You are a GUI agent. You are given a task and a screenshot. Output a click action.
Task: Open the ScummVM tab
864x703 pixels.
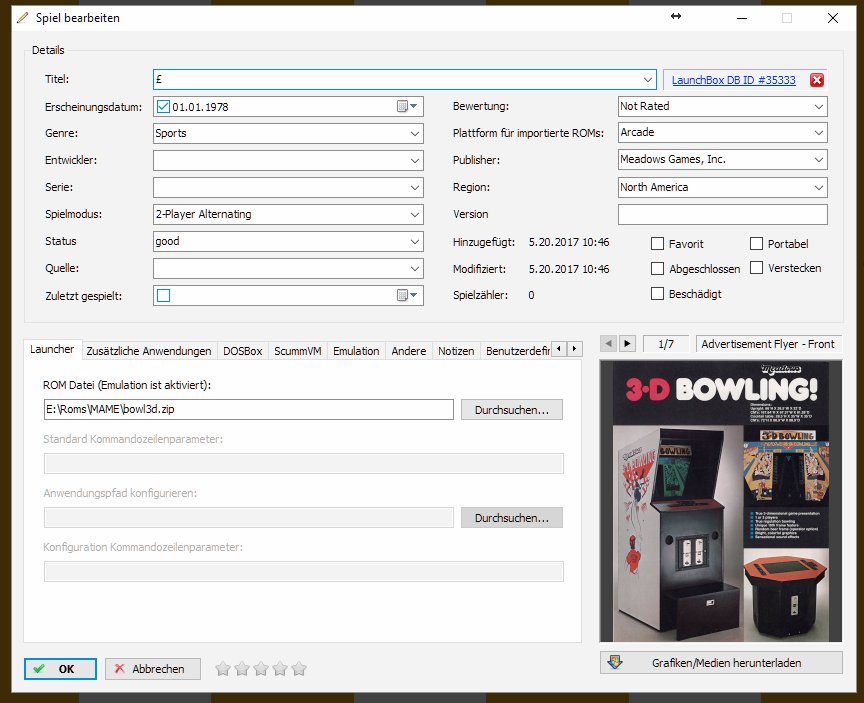[298, 351]
